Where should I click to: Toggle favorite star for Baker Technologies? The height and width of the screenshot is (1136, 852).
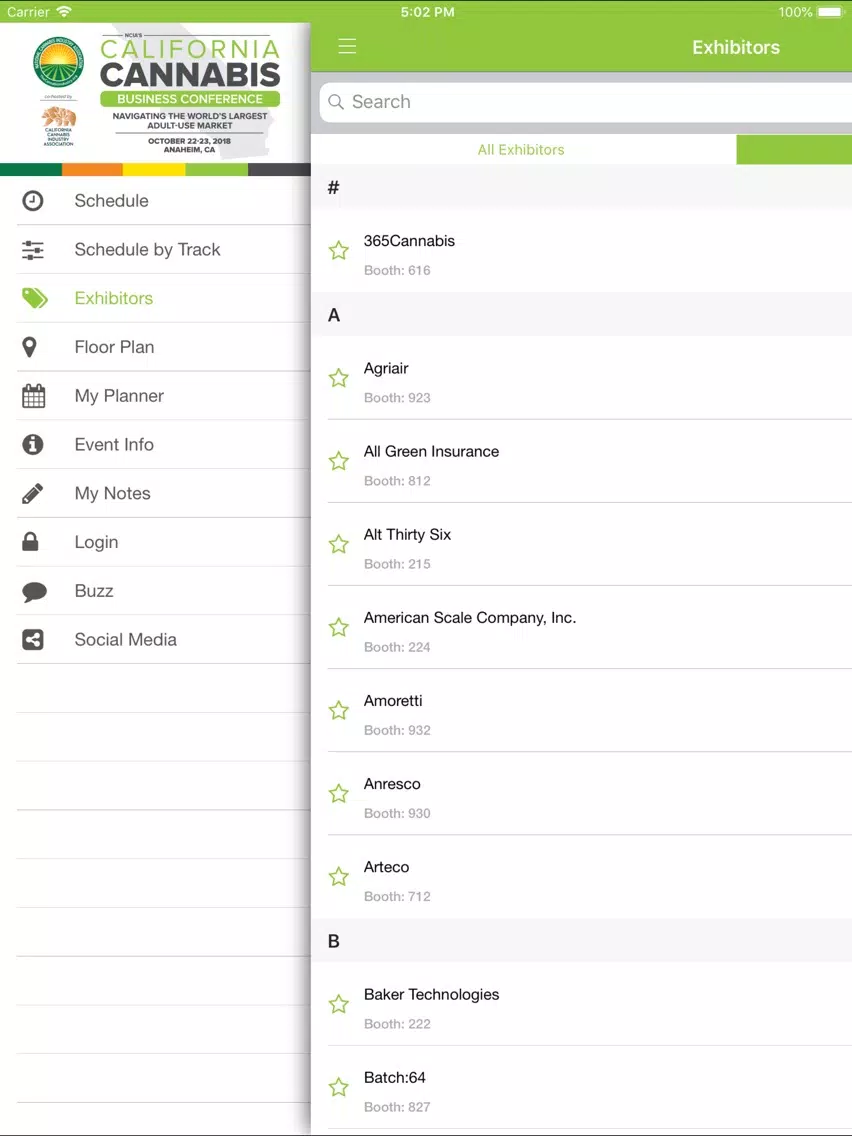click(338, 1004)
